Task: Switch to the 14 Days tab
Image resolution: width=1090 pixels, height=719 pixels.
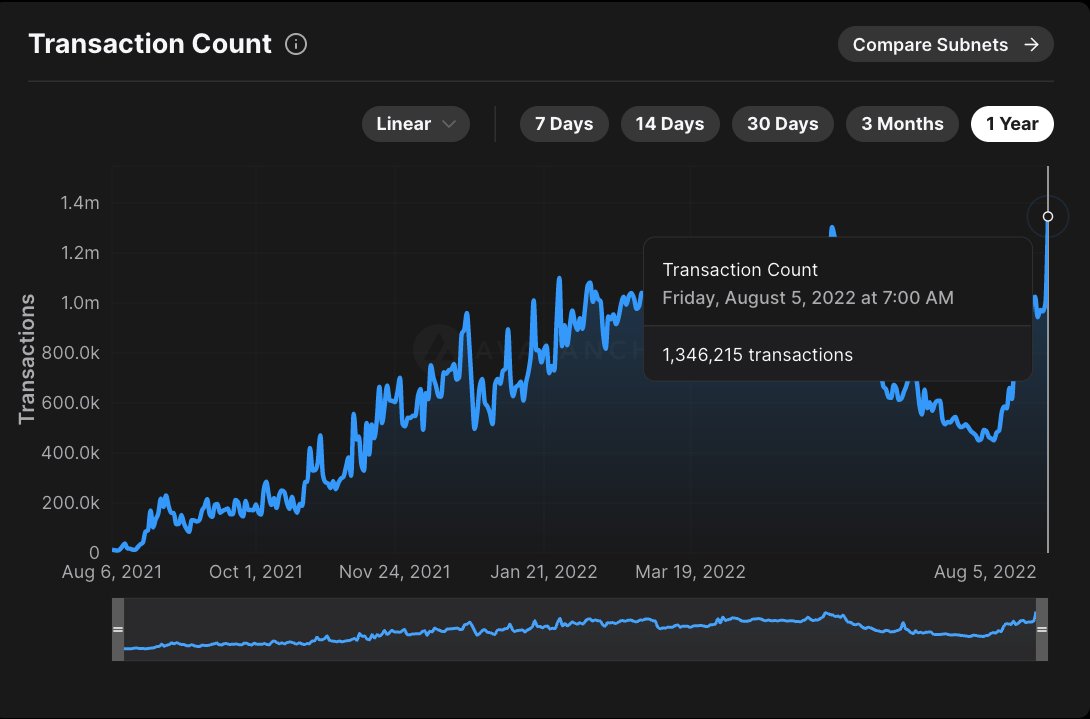Action: point(670,124)
